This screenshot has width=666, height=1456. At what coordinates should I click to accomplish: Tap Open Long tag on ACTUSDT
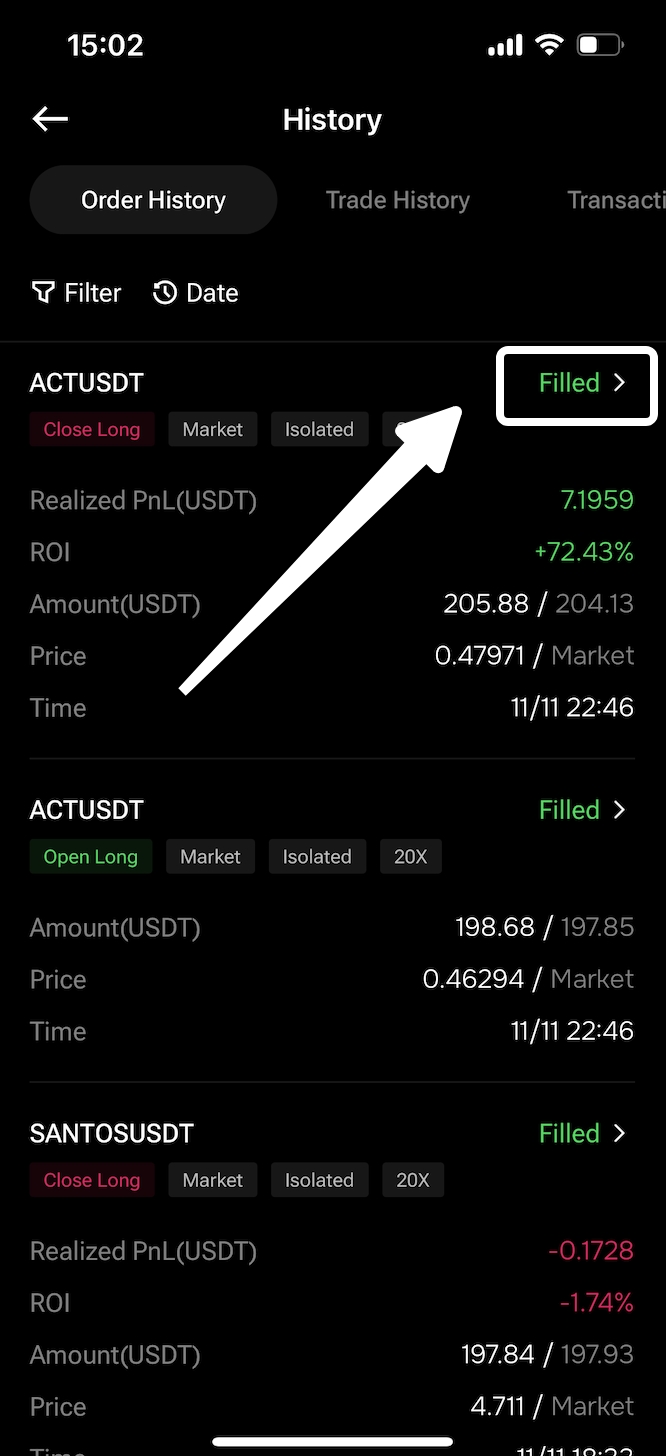[x=90, y=856]
